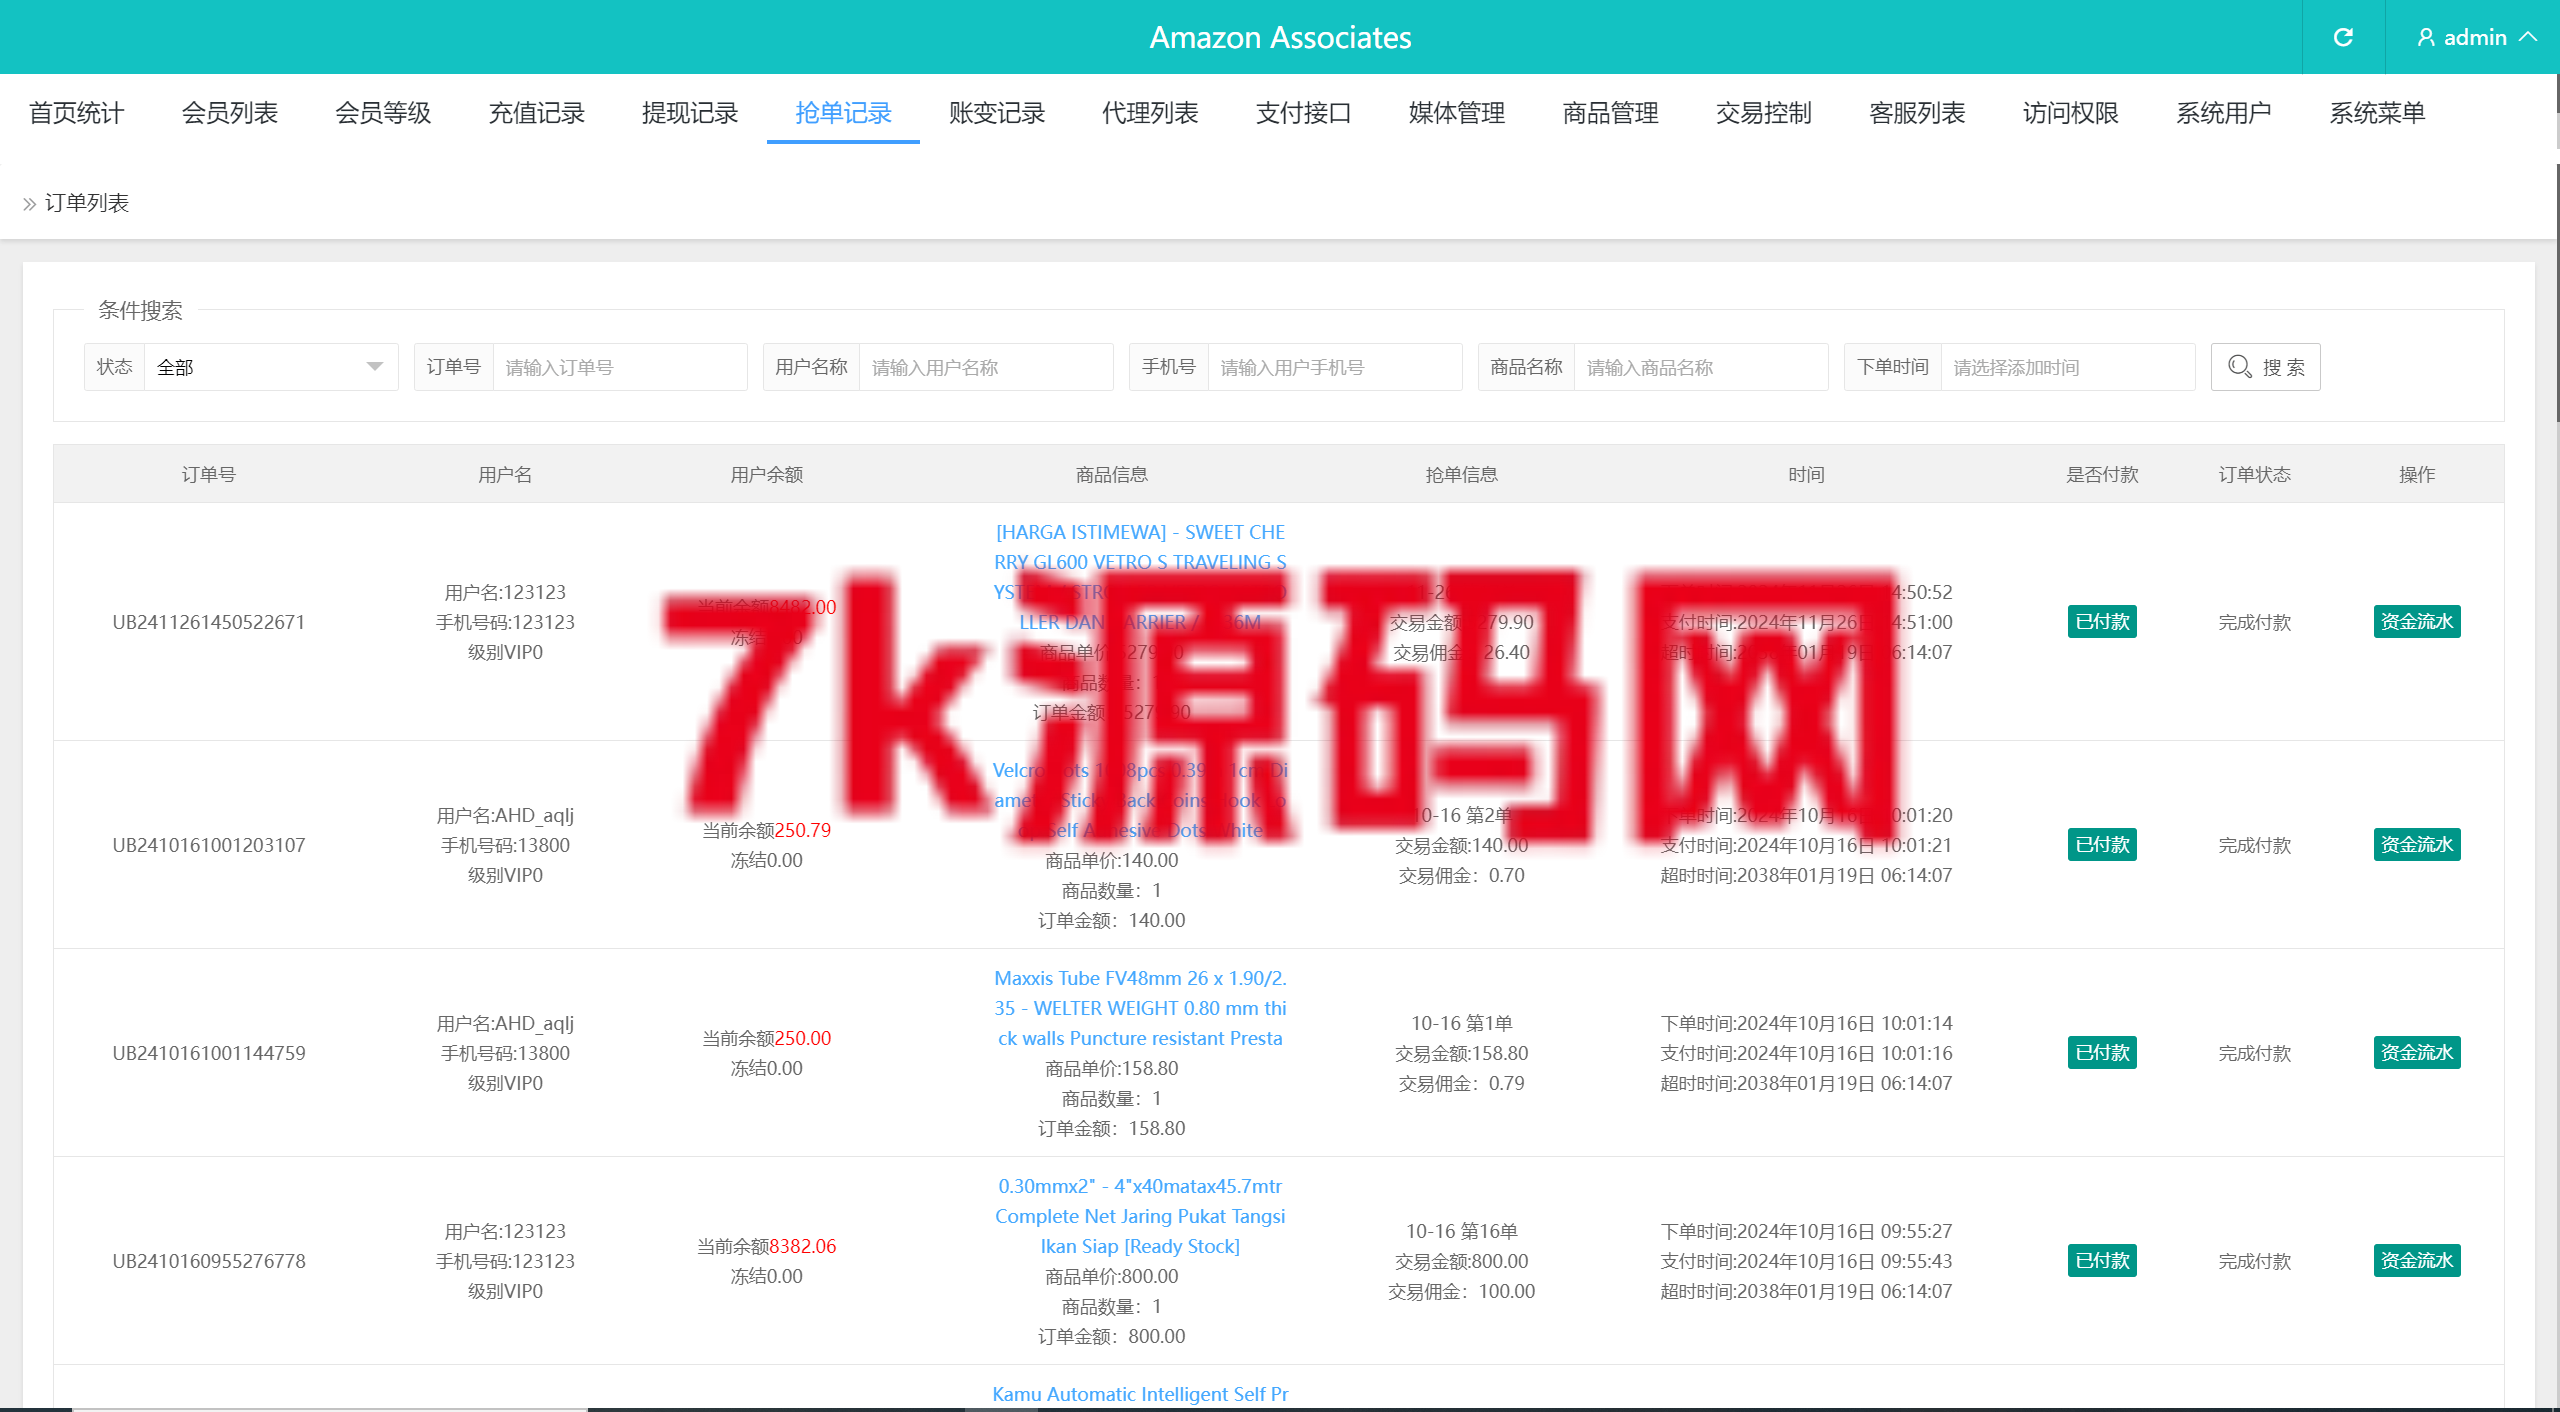The image size is (2560, 1412).
Task: Click the 订单状态 column header
Action: (x=2254, y=474)
